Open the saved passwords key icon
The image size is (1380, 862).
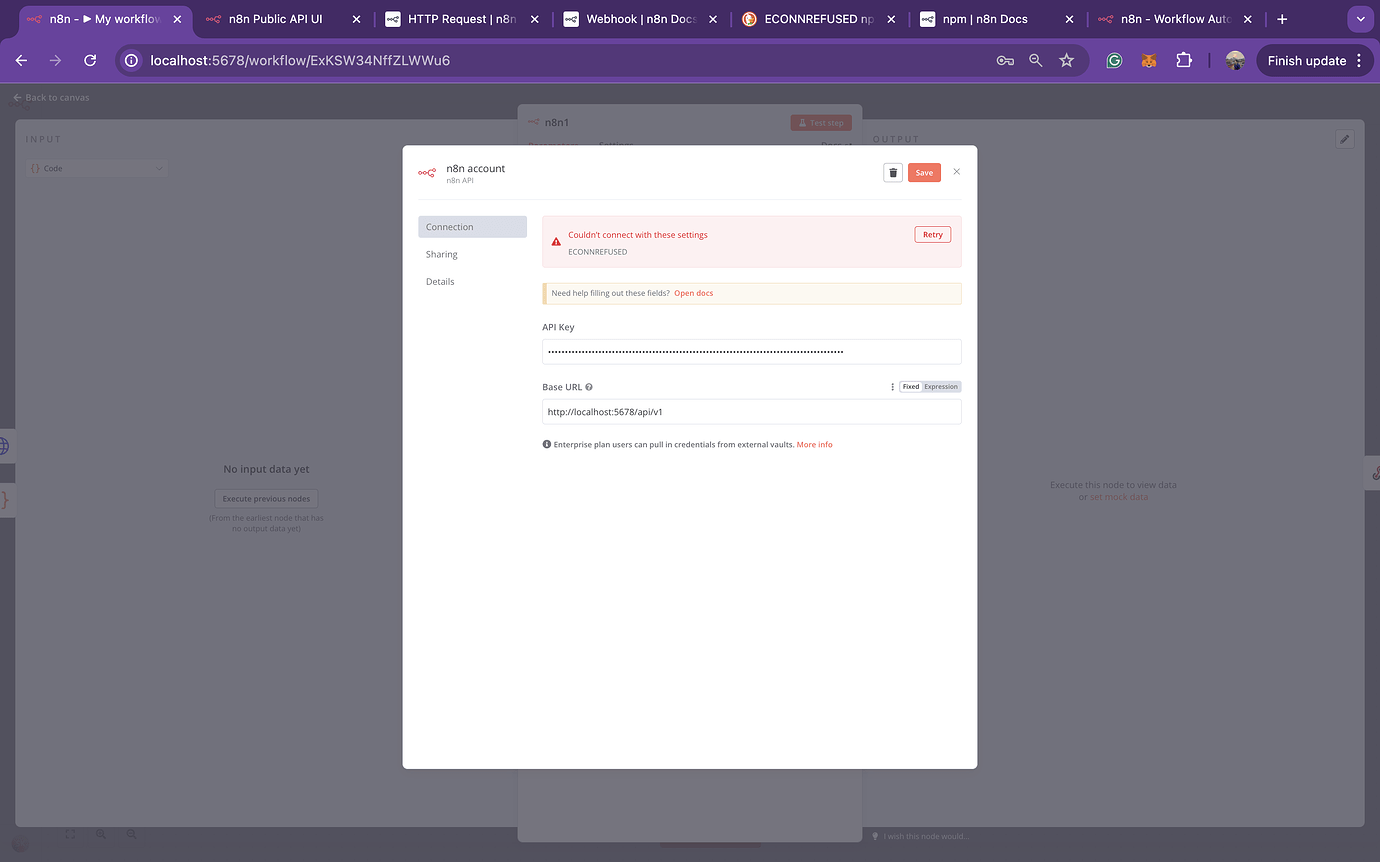(1005, 60)
